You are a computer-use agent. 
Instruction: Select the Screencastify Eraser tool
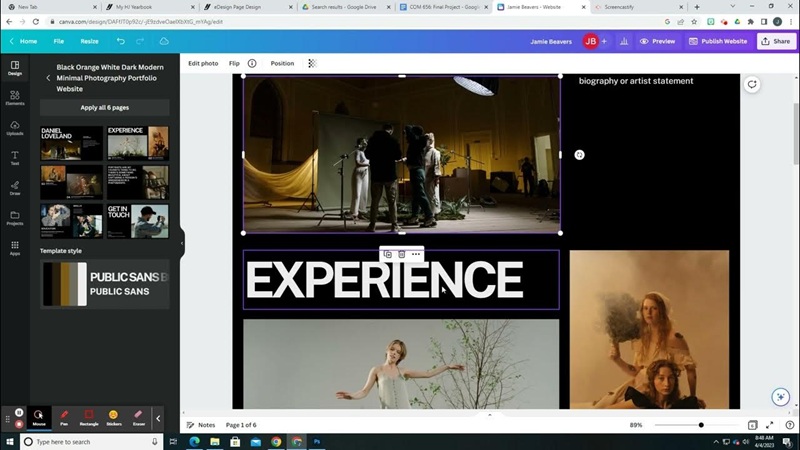(139, 417)
